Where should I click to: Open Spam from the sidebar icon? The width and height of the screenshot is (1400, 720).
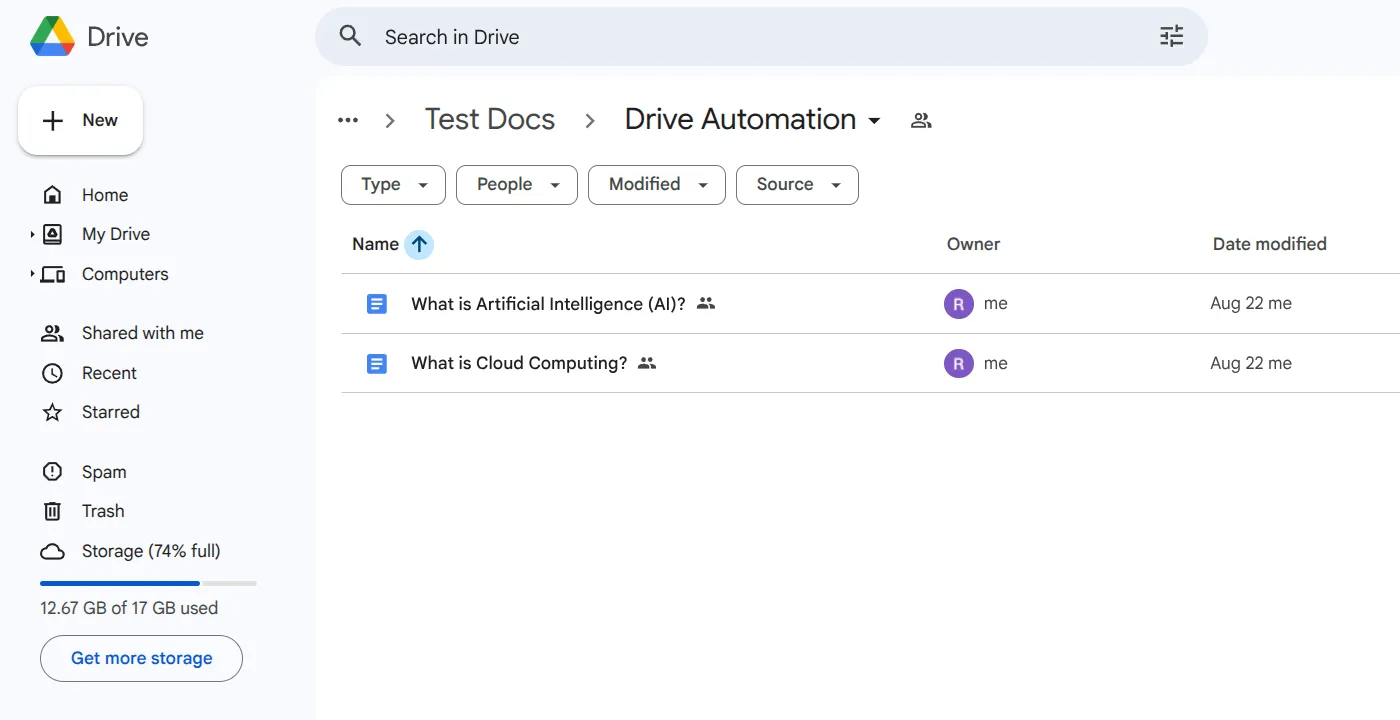click(51, 471)
